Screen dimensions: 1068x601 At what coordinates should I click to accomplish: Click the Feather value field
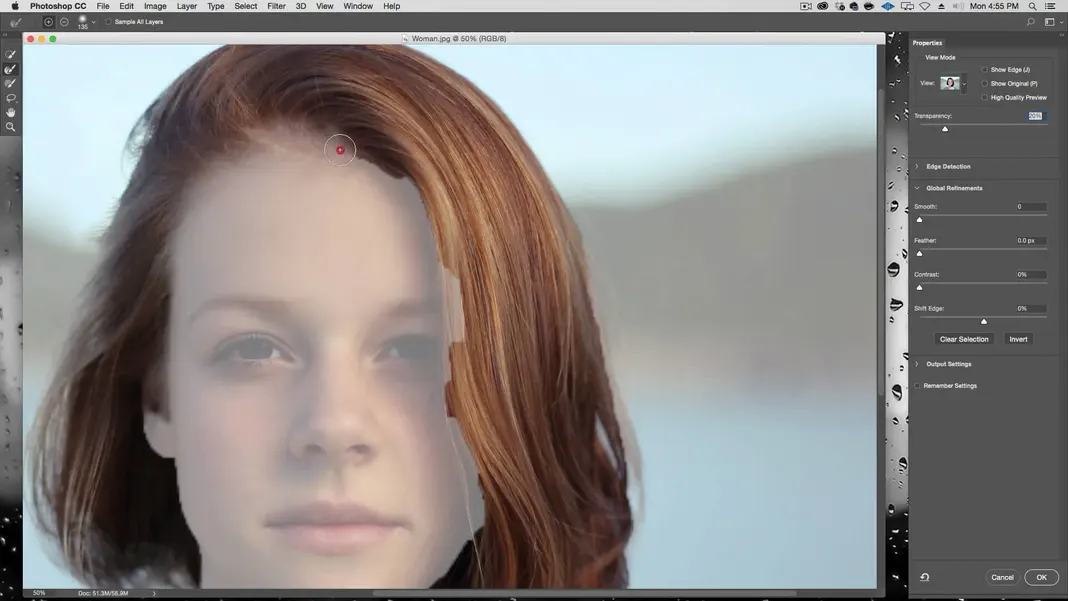[x=1031, y=241]
